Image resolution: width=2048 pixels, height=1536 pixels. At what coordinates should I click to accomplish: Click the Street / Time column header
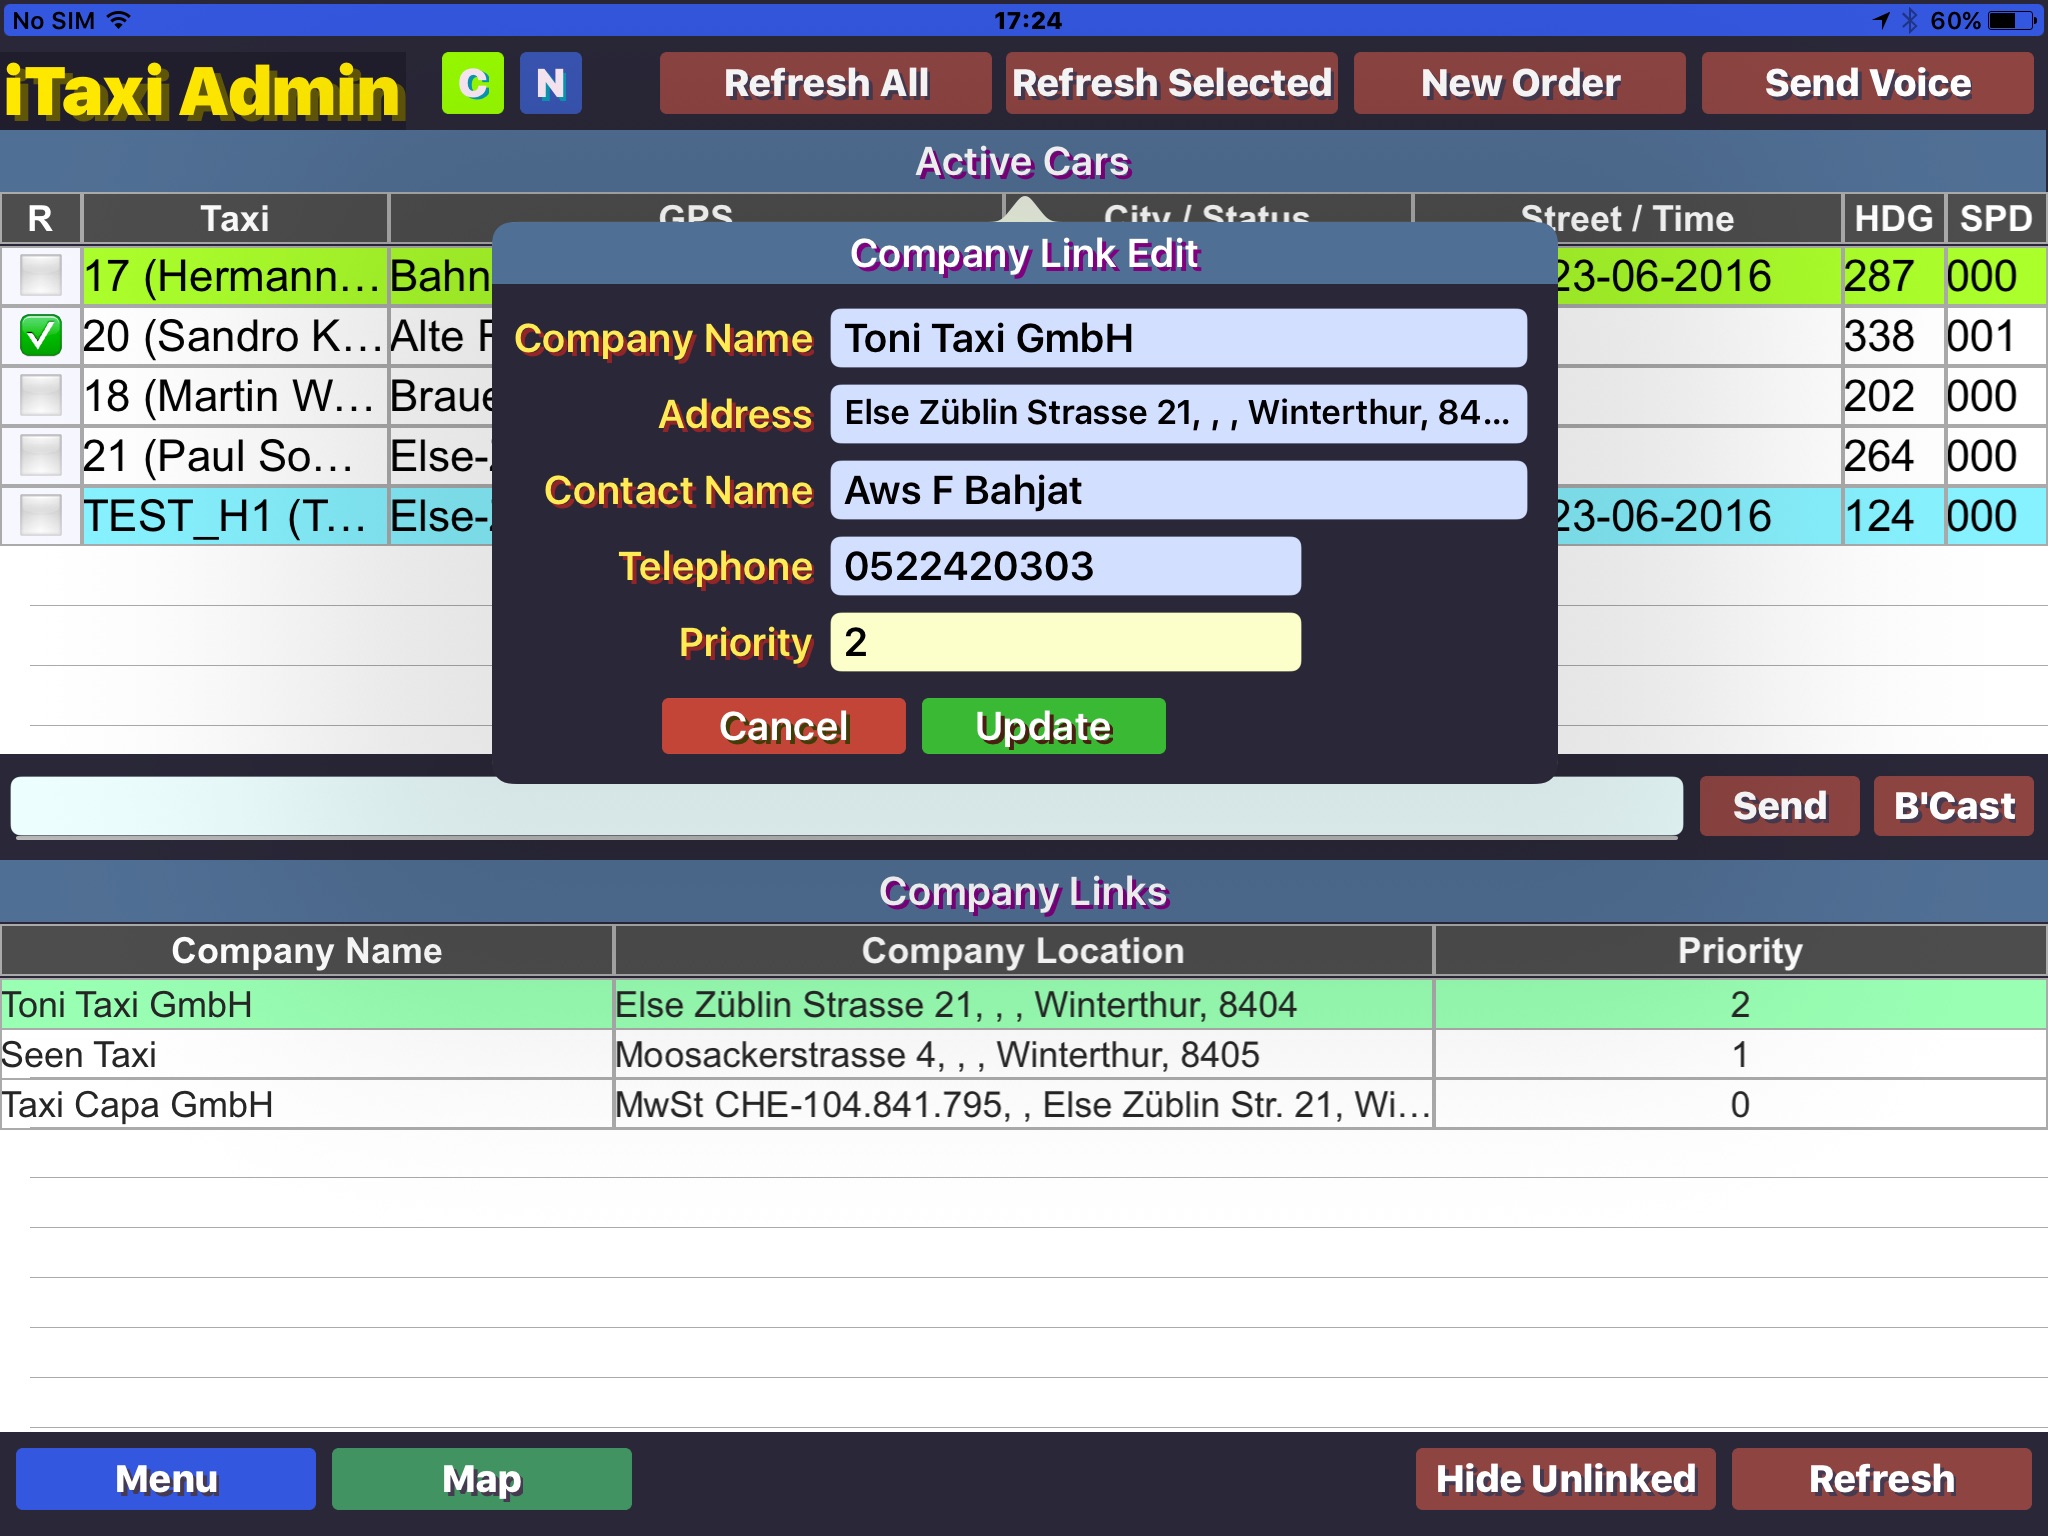1627,218
